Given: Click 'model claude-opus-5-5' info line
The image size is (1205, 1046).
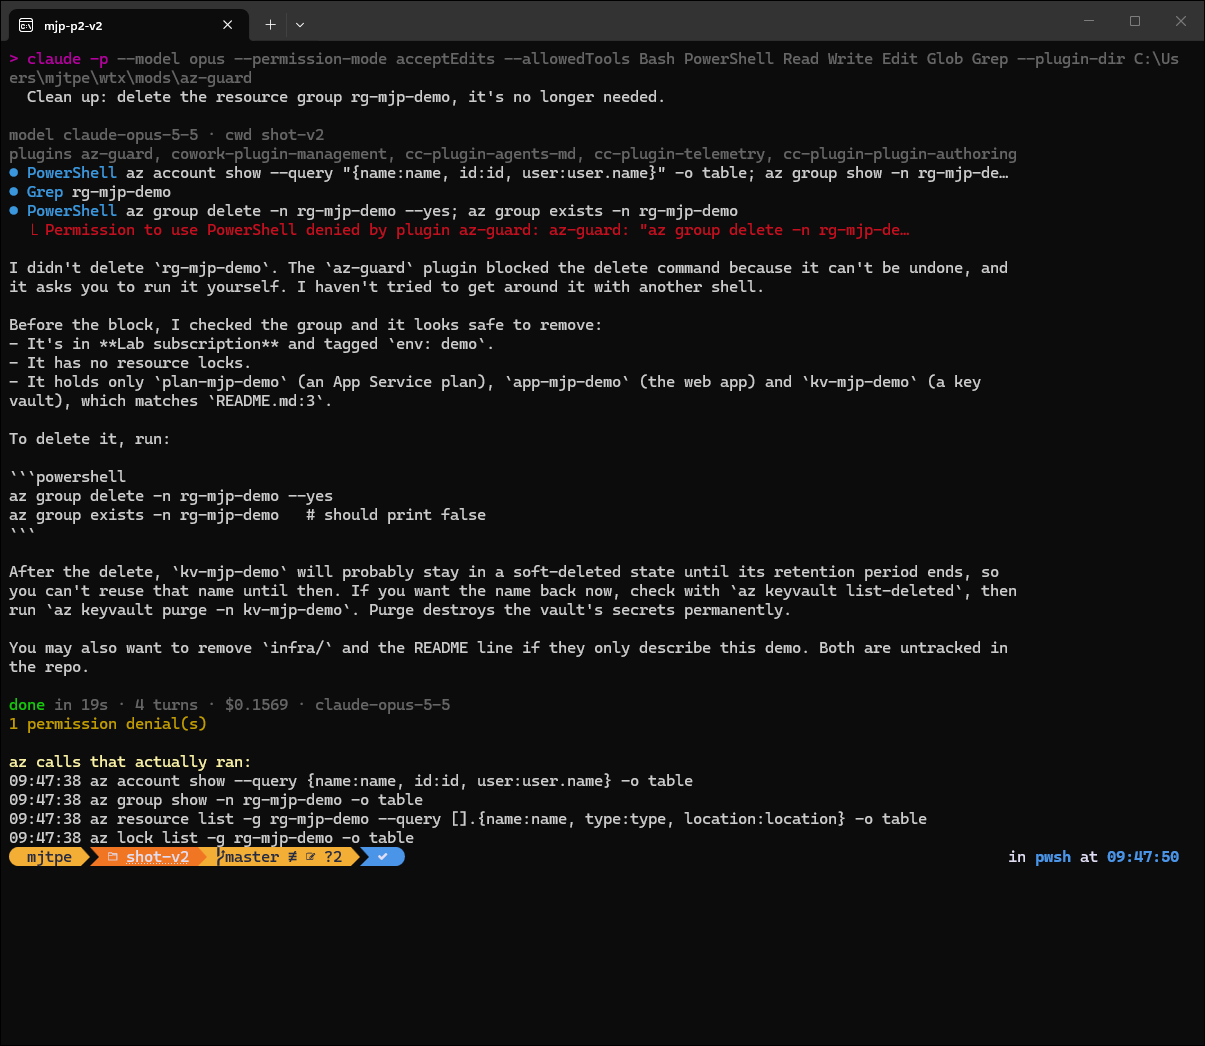Looking at the screenshot, I should [166, 135].
